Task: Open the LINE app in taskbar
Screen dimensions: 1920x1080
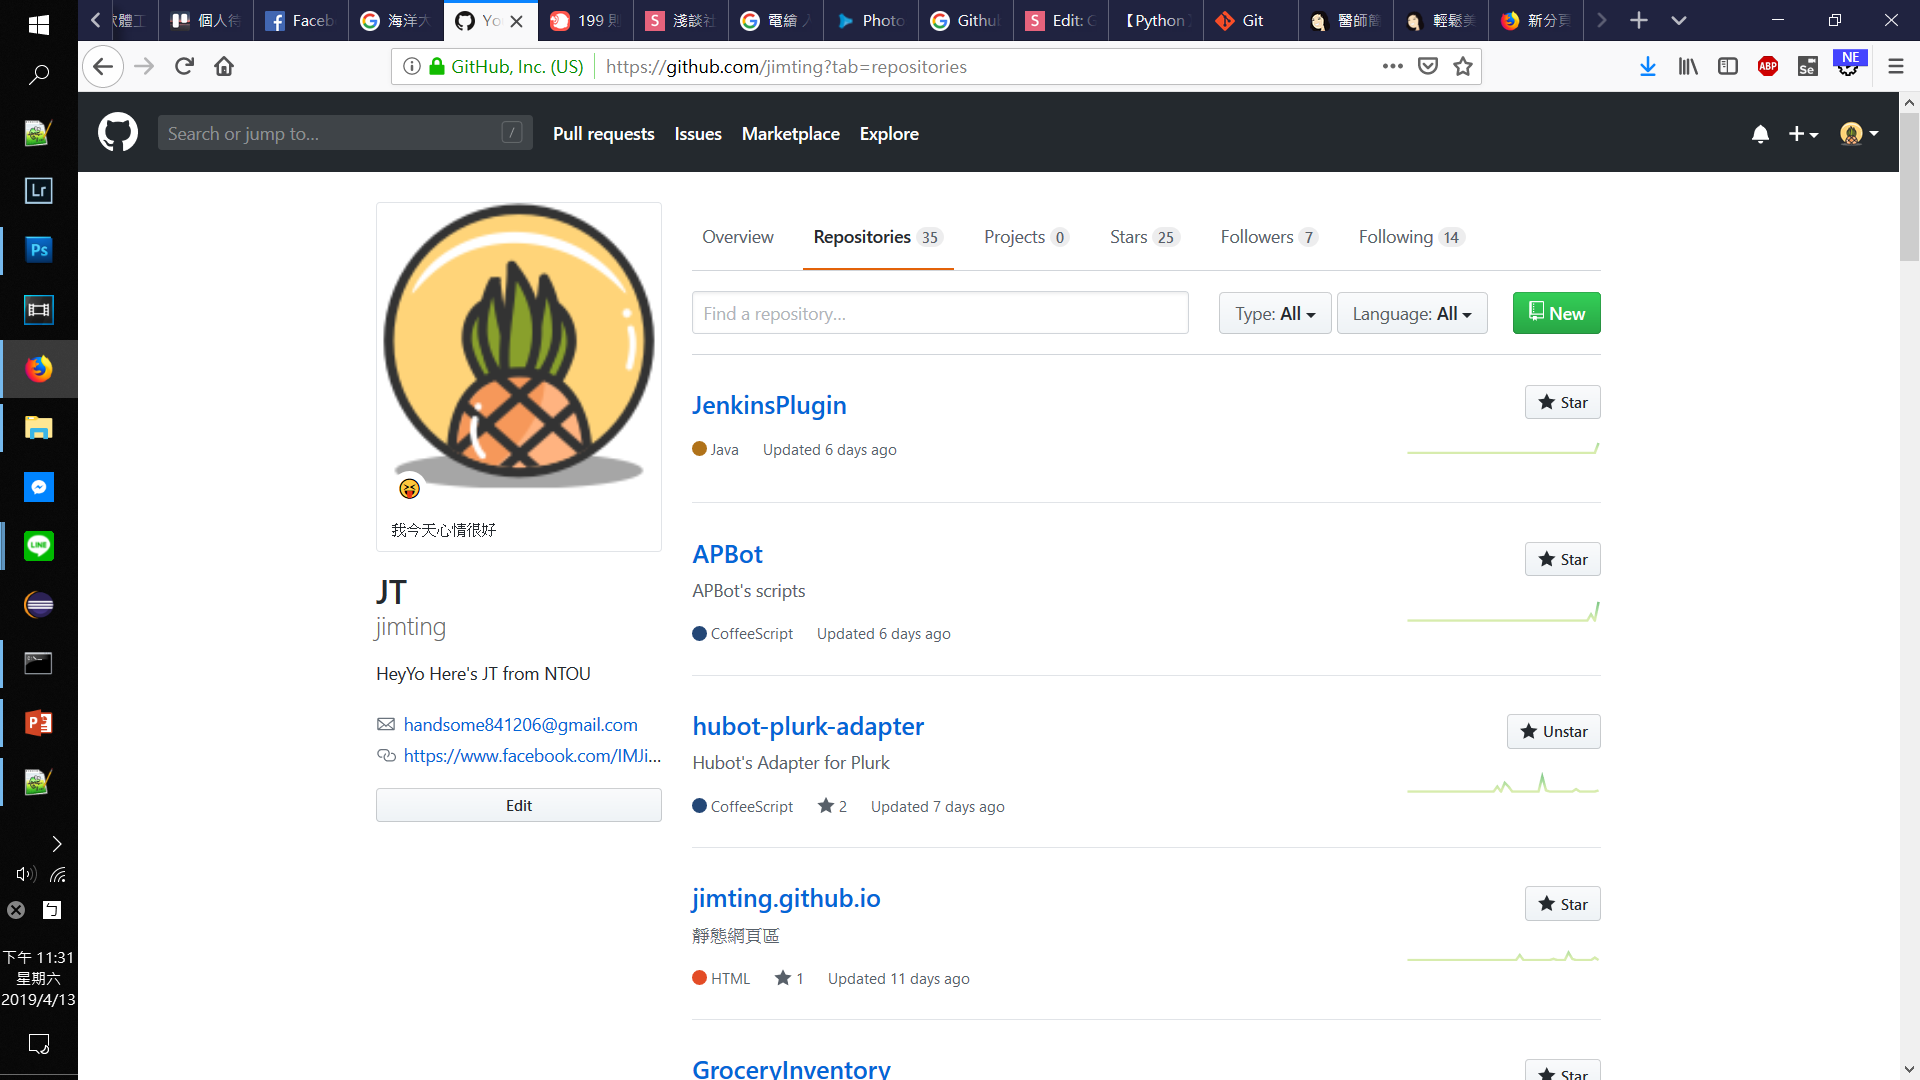Action: (x=39, y=546)
